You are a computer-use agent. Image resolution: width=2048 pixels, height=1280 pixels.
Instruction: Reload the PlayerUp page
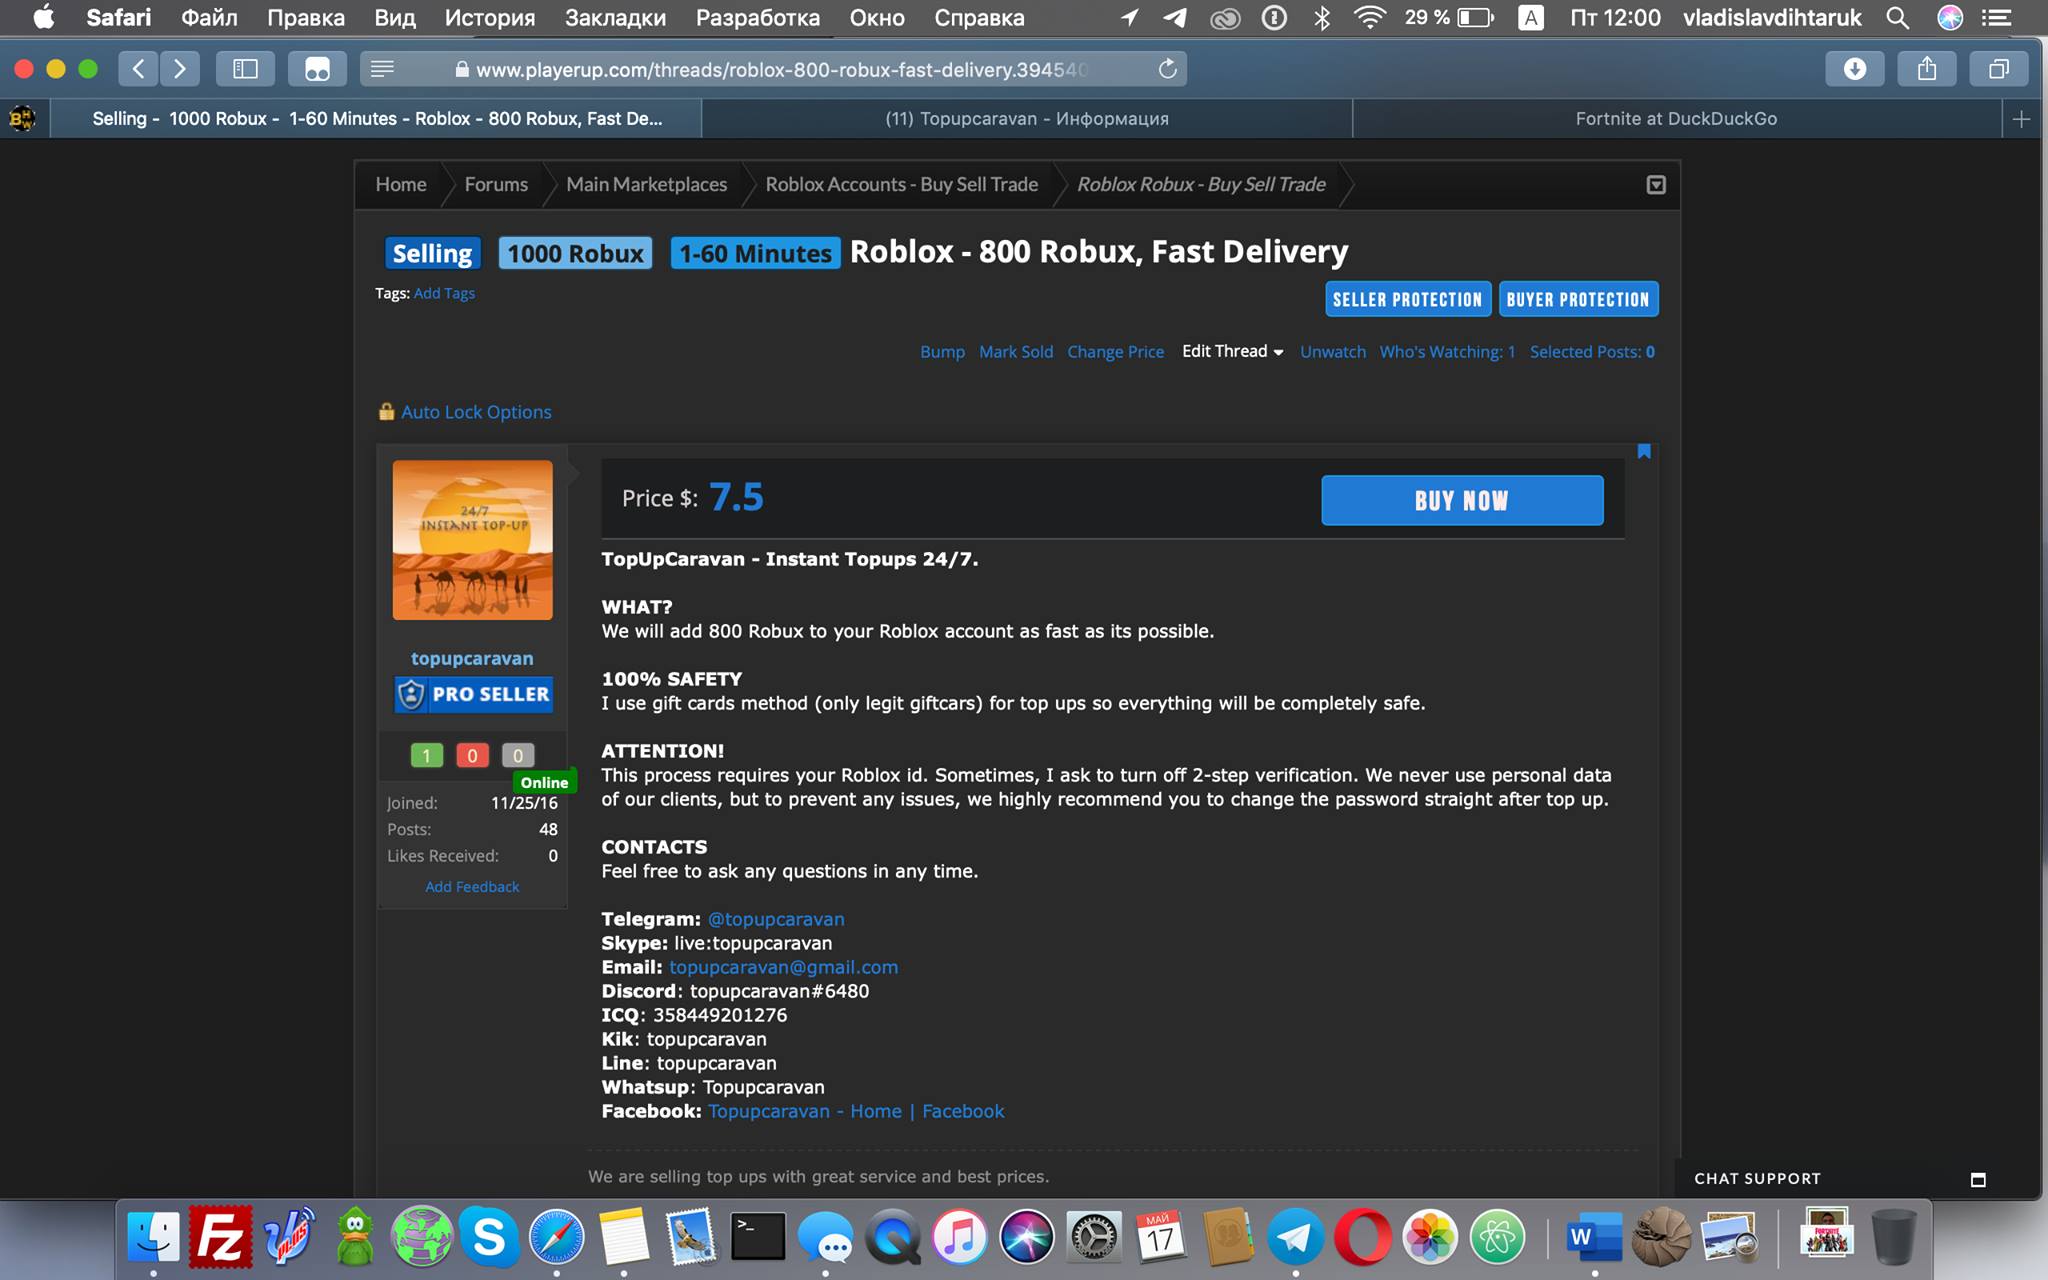(x=1167, y=69)
